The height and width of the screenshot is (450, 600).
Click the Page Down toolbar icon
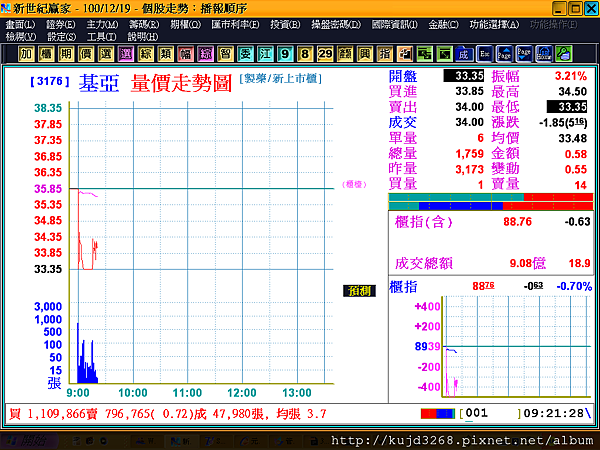coord(524,54)
